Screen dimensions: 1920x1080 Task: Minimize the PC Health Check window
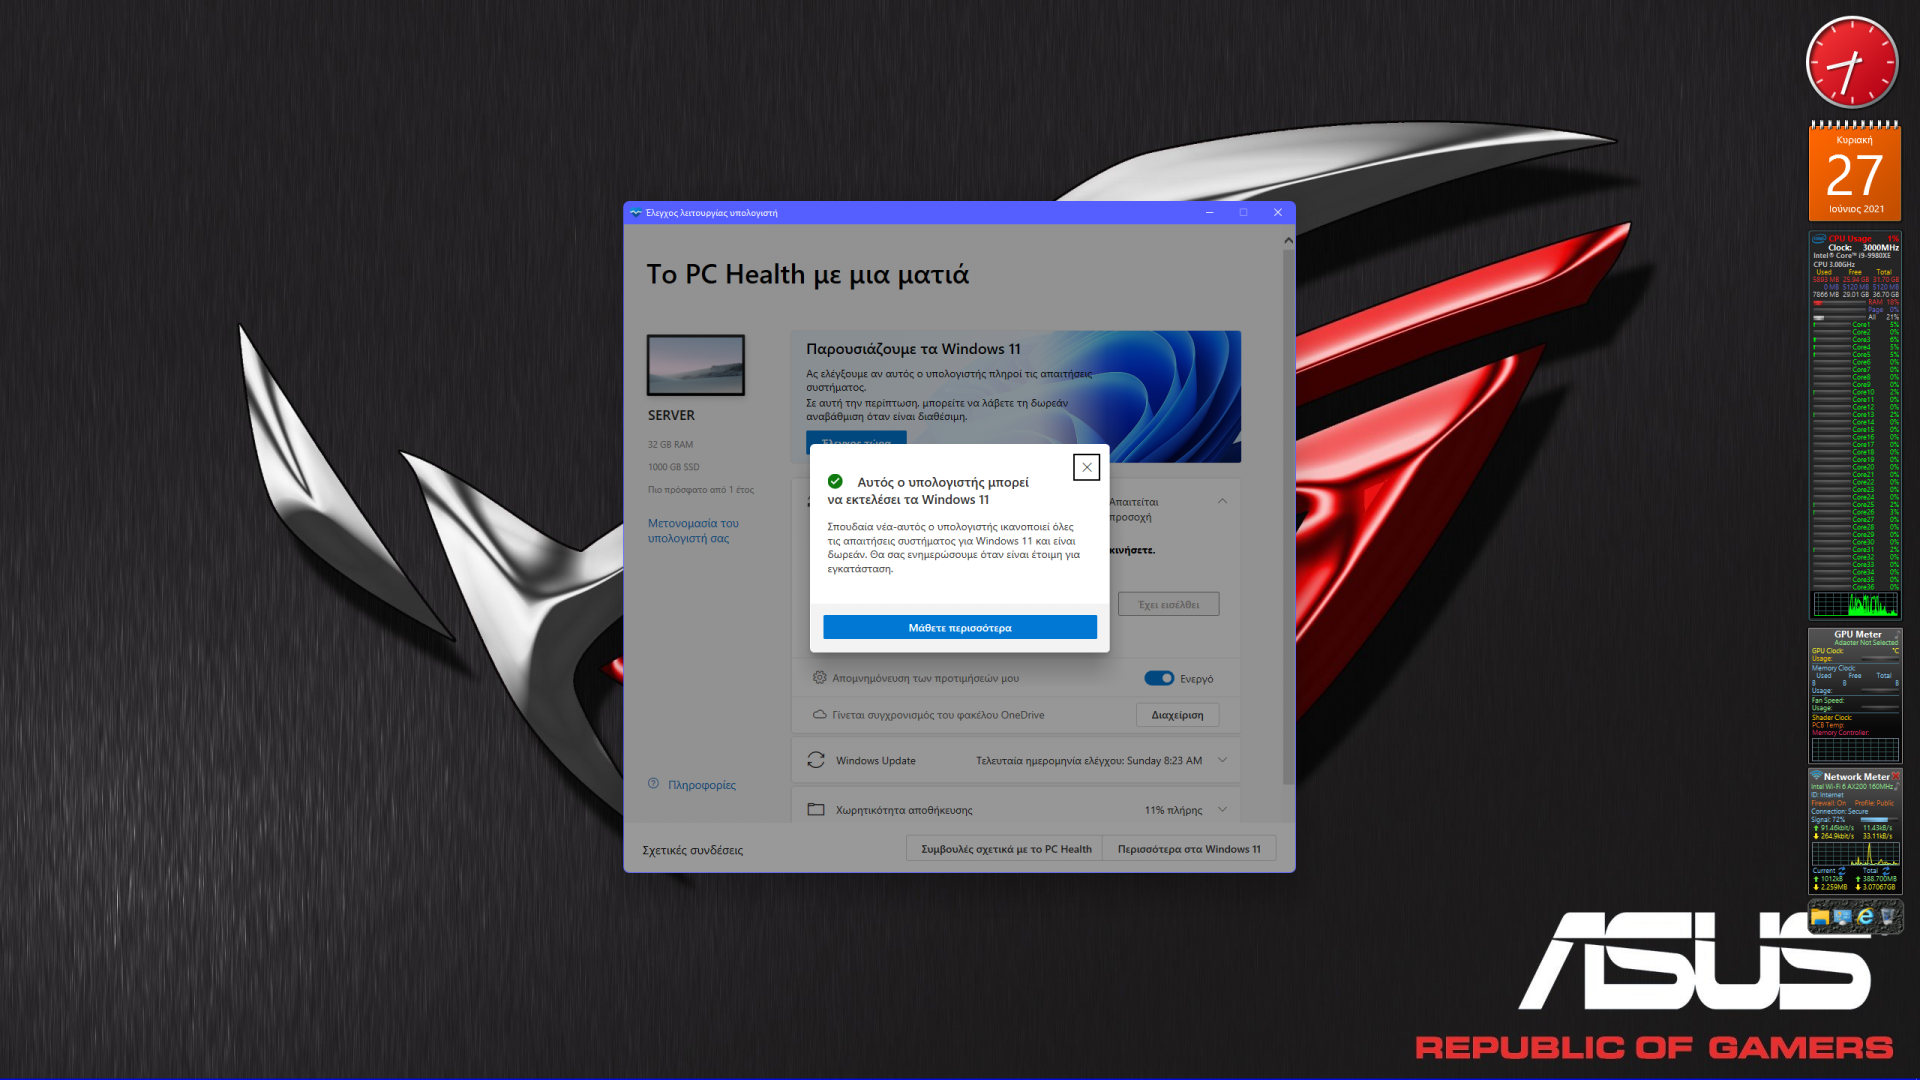click(1209, 212)
